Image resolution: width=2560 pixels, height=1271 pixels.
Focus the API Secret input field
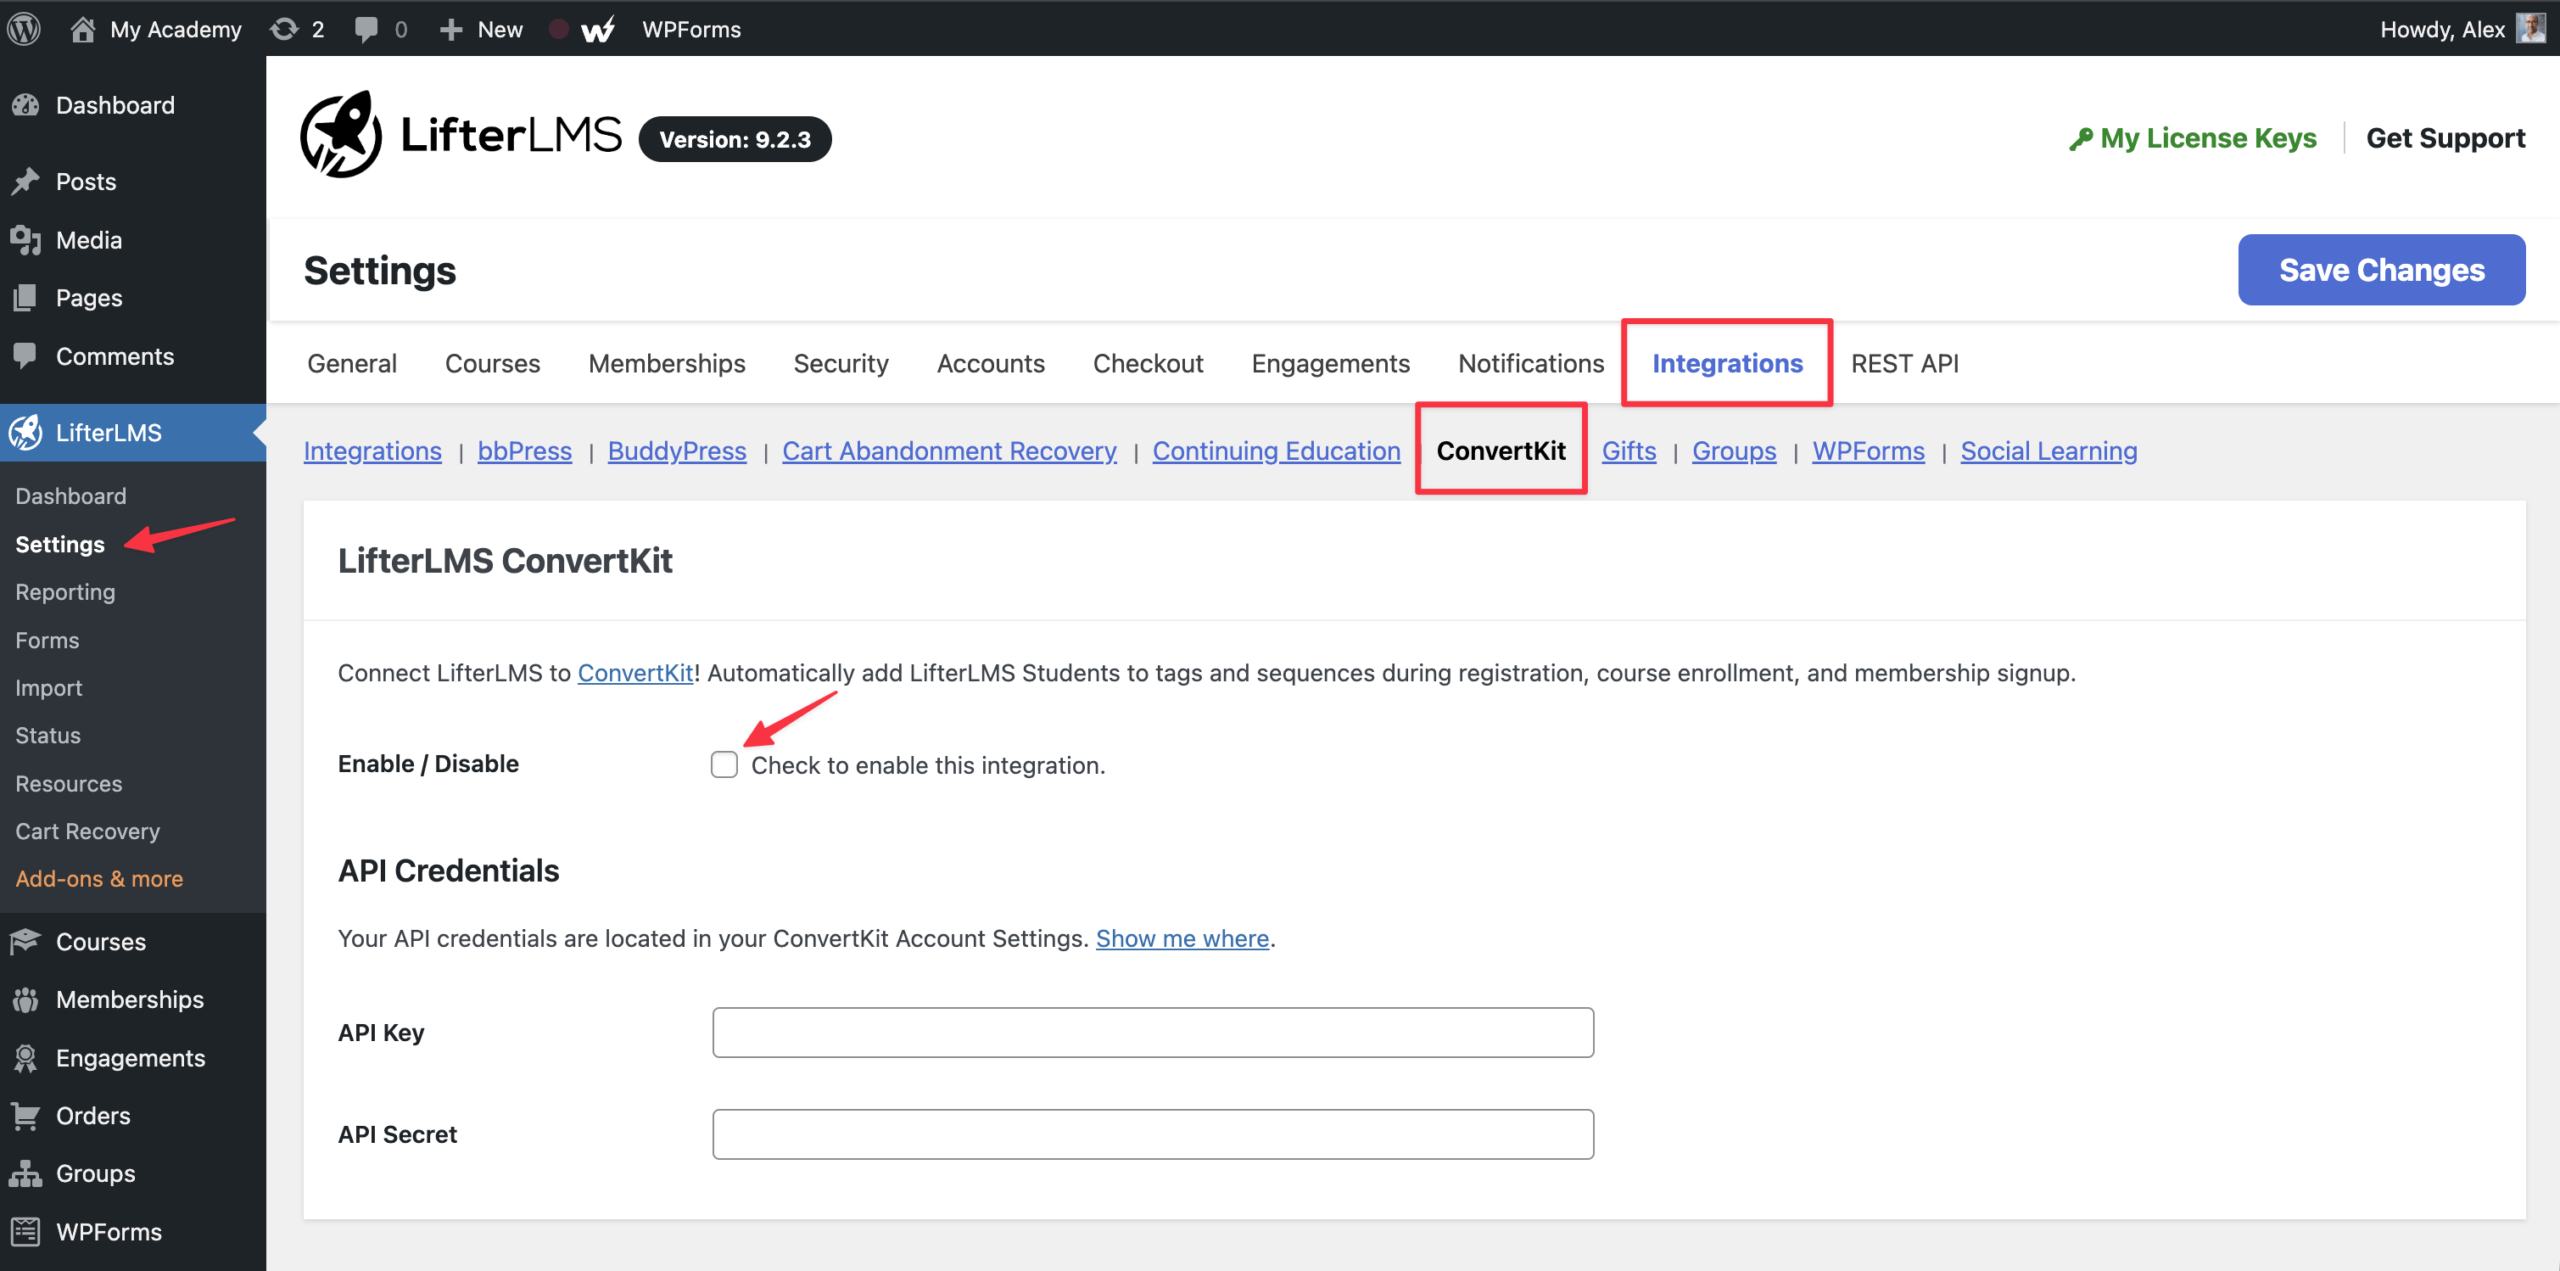[1152, 1134]
